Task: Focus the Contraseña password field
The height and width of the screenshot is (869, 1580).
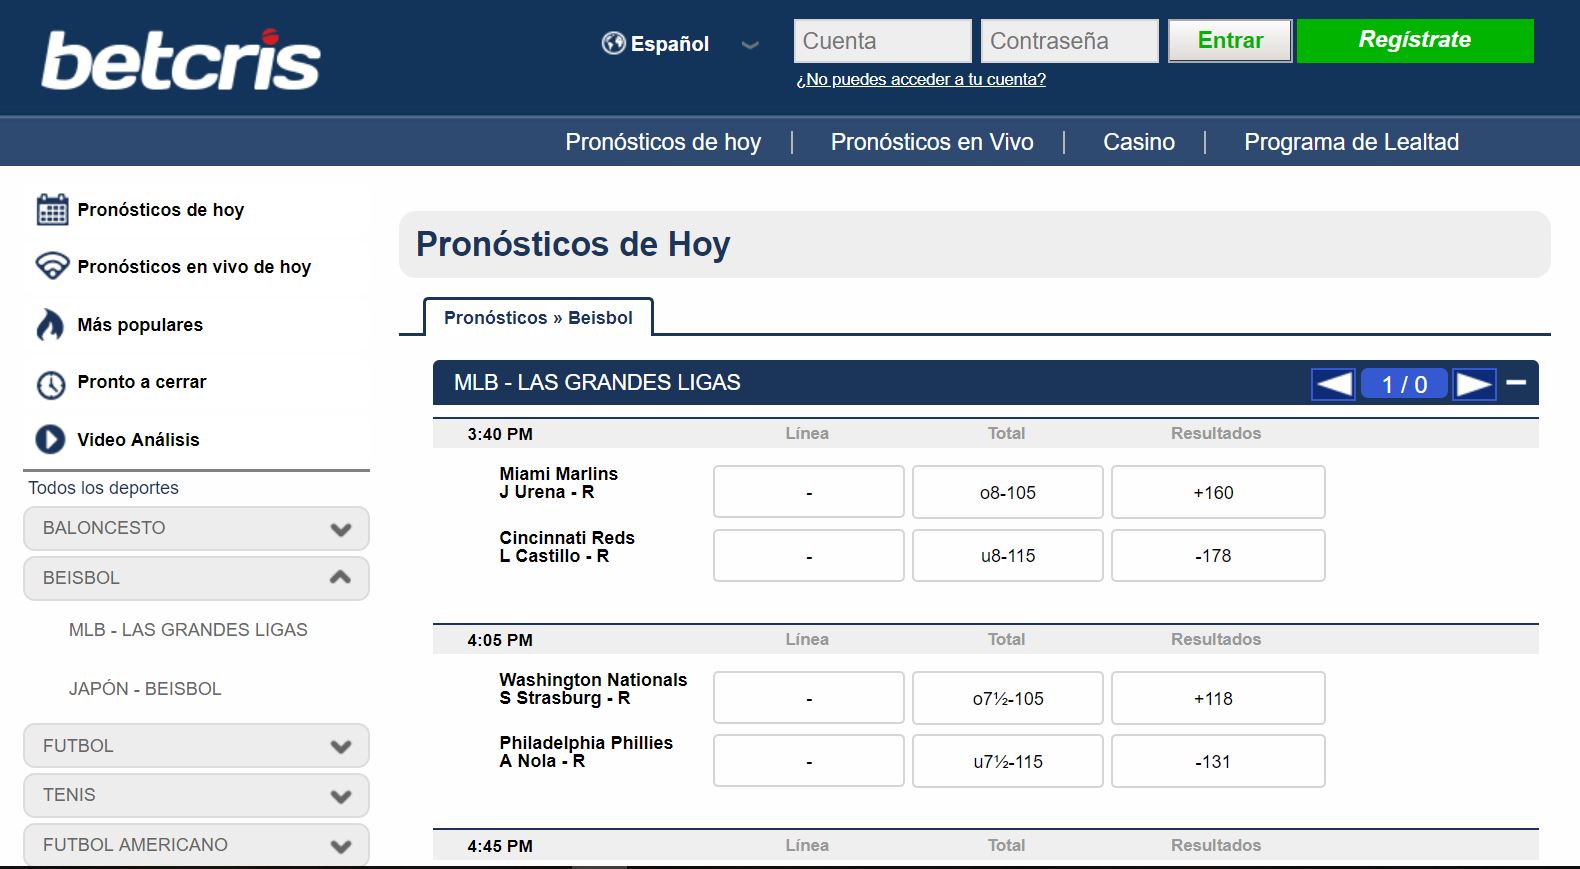Action: click(1069, 41)
